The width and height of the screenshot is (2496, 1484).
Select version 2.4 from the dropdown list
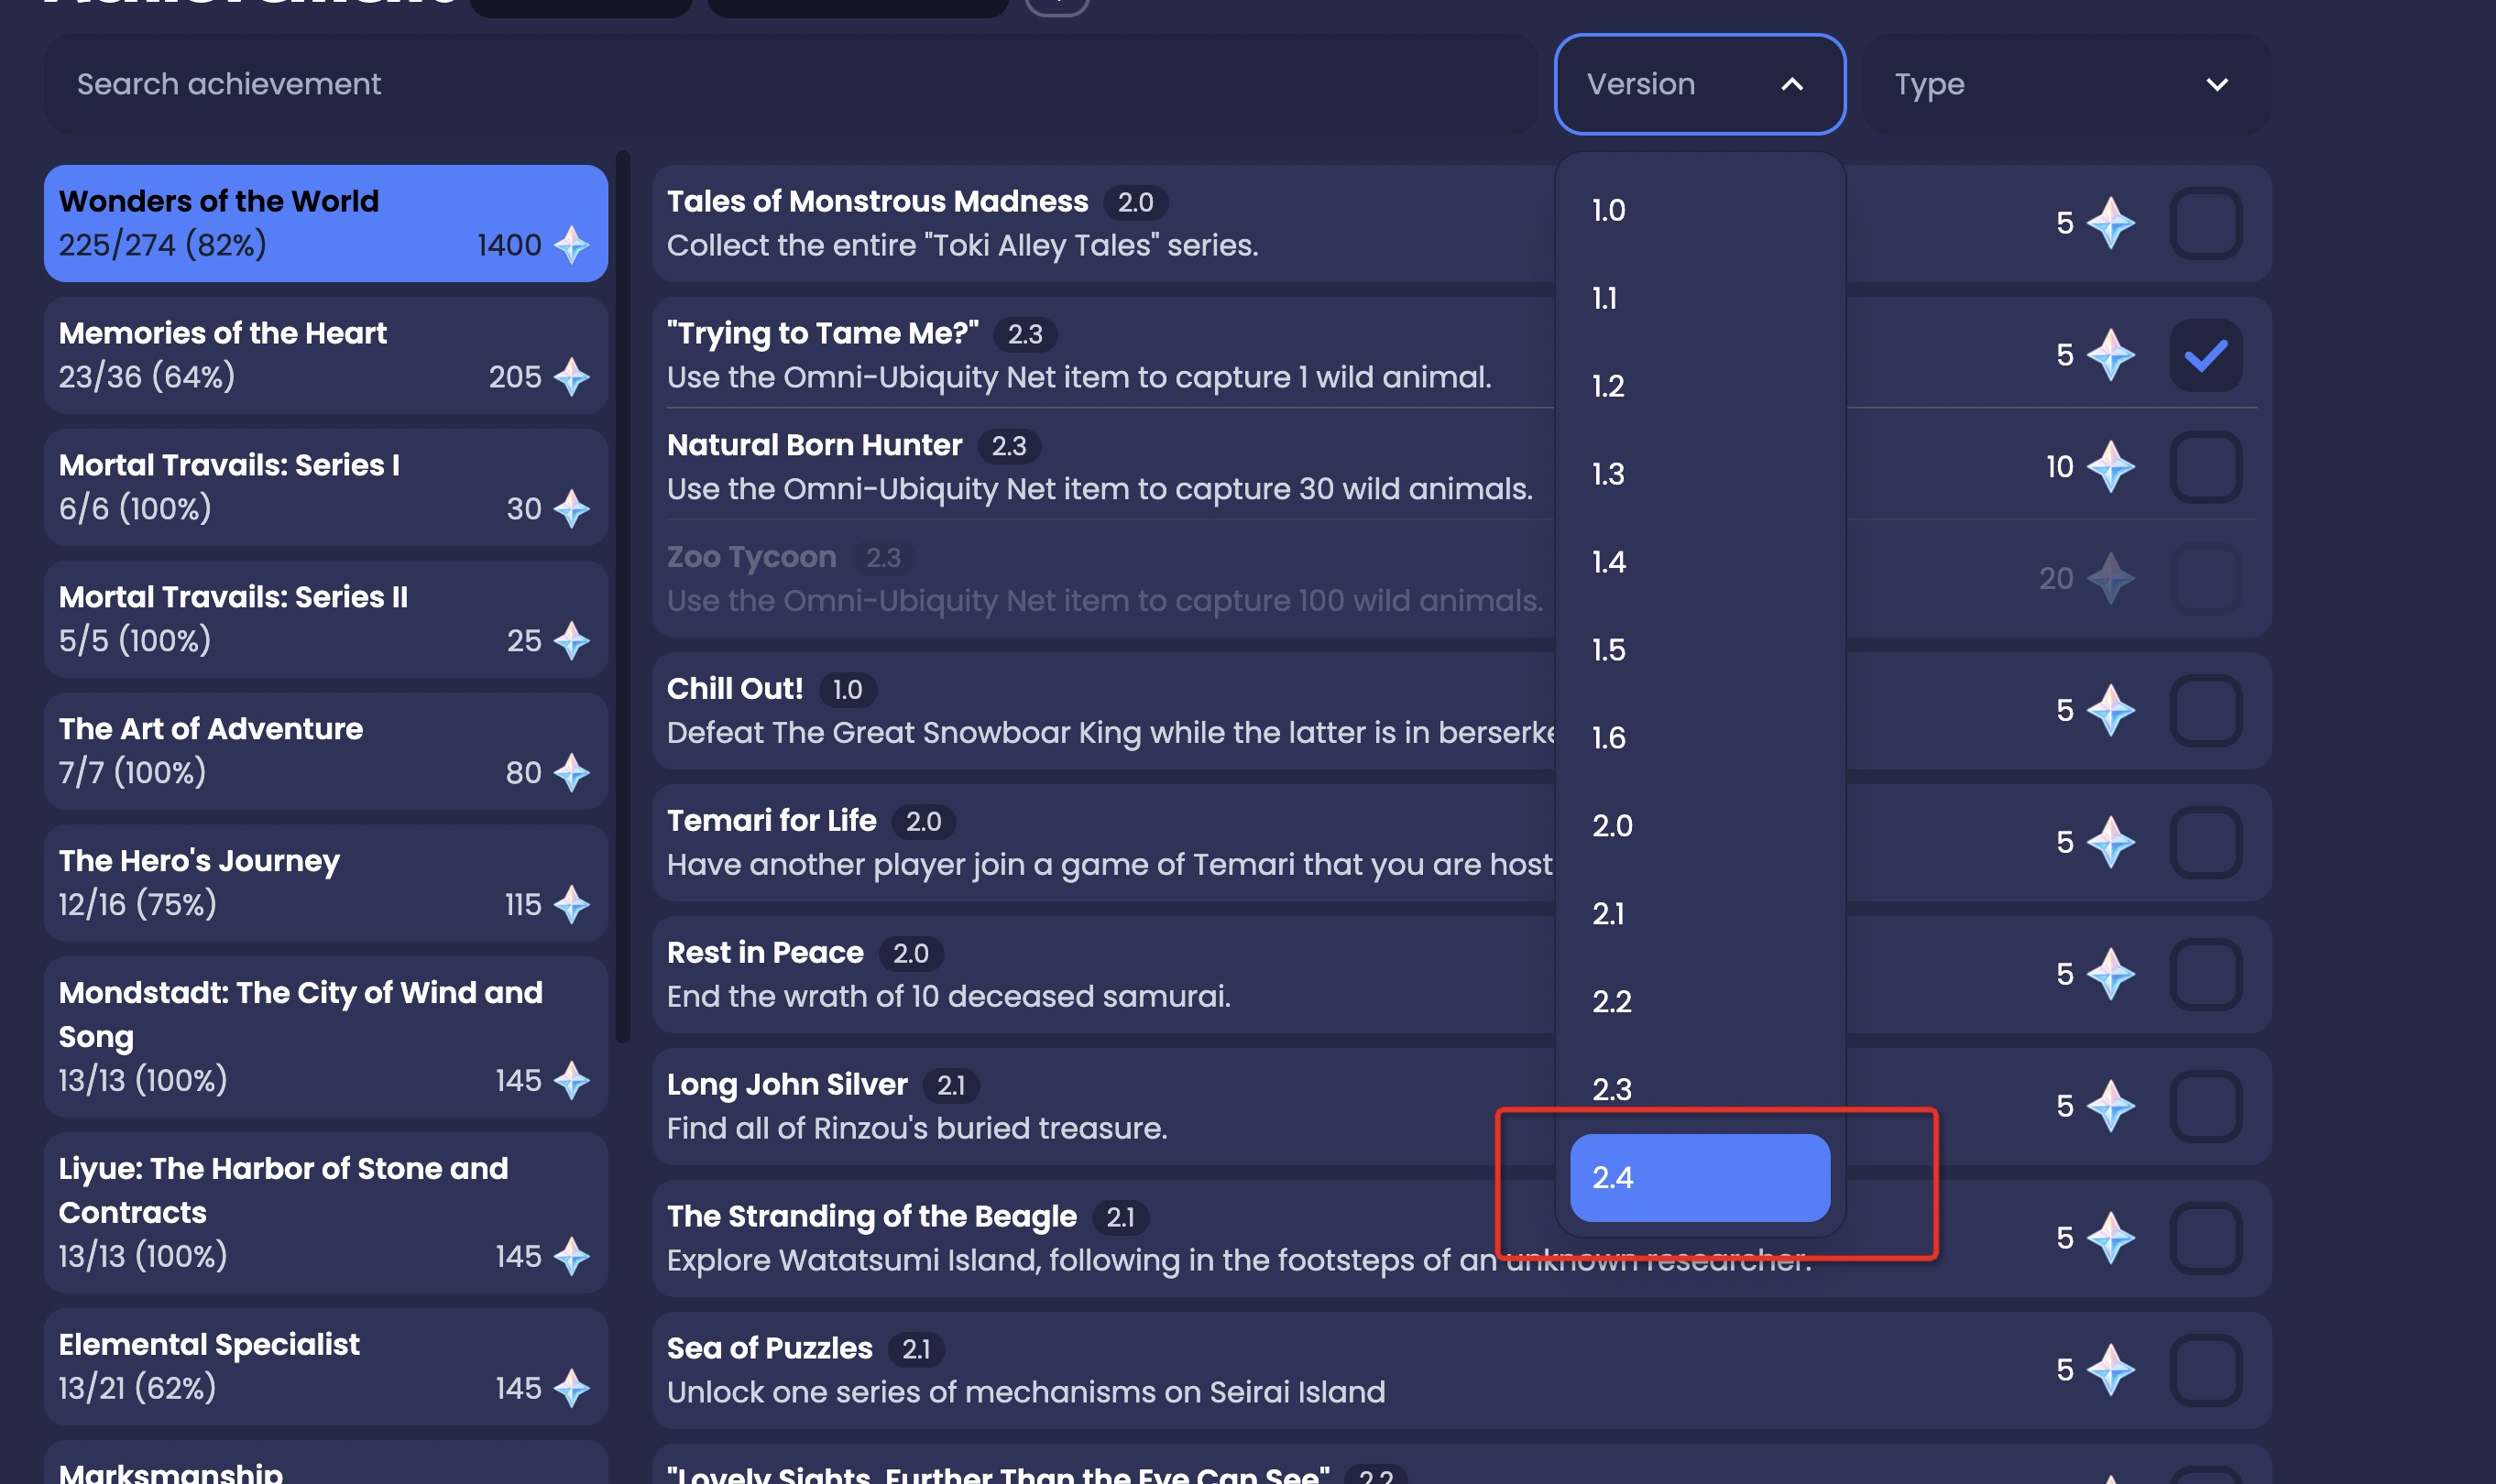(x=1698, y=1178)
